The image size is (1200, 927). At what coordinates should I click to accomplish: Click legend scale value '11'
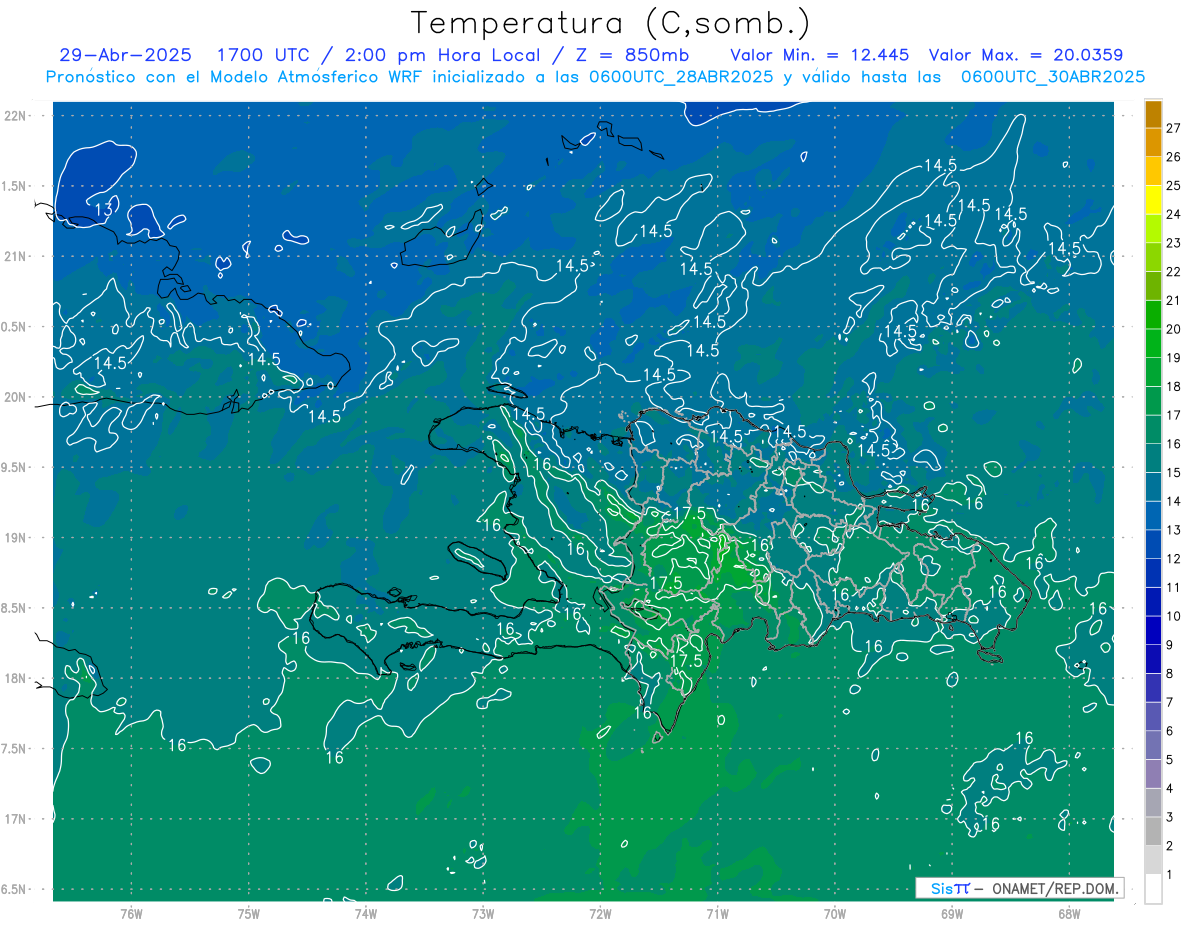coord(1173,588)
